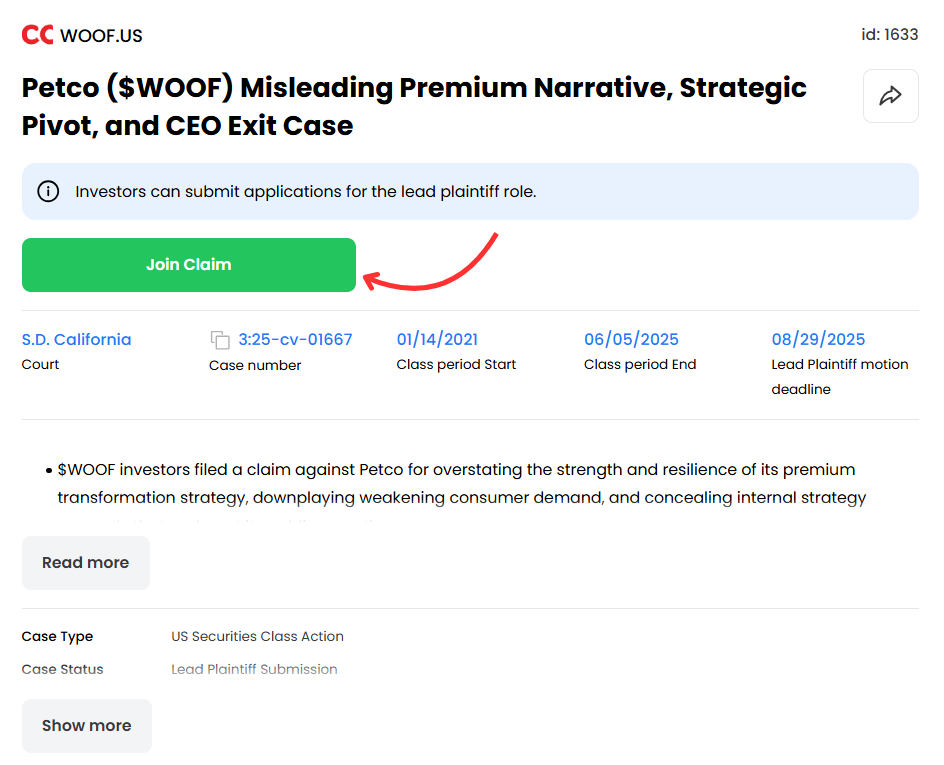Click the id: 1633 label
The height and width of the screenshot is (765, 944).
tap(889, 35)
